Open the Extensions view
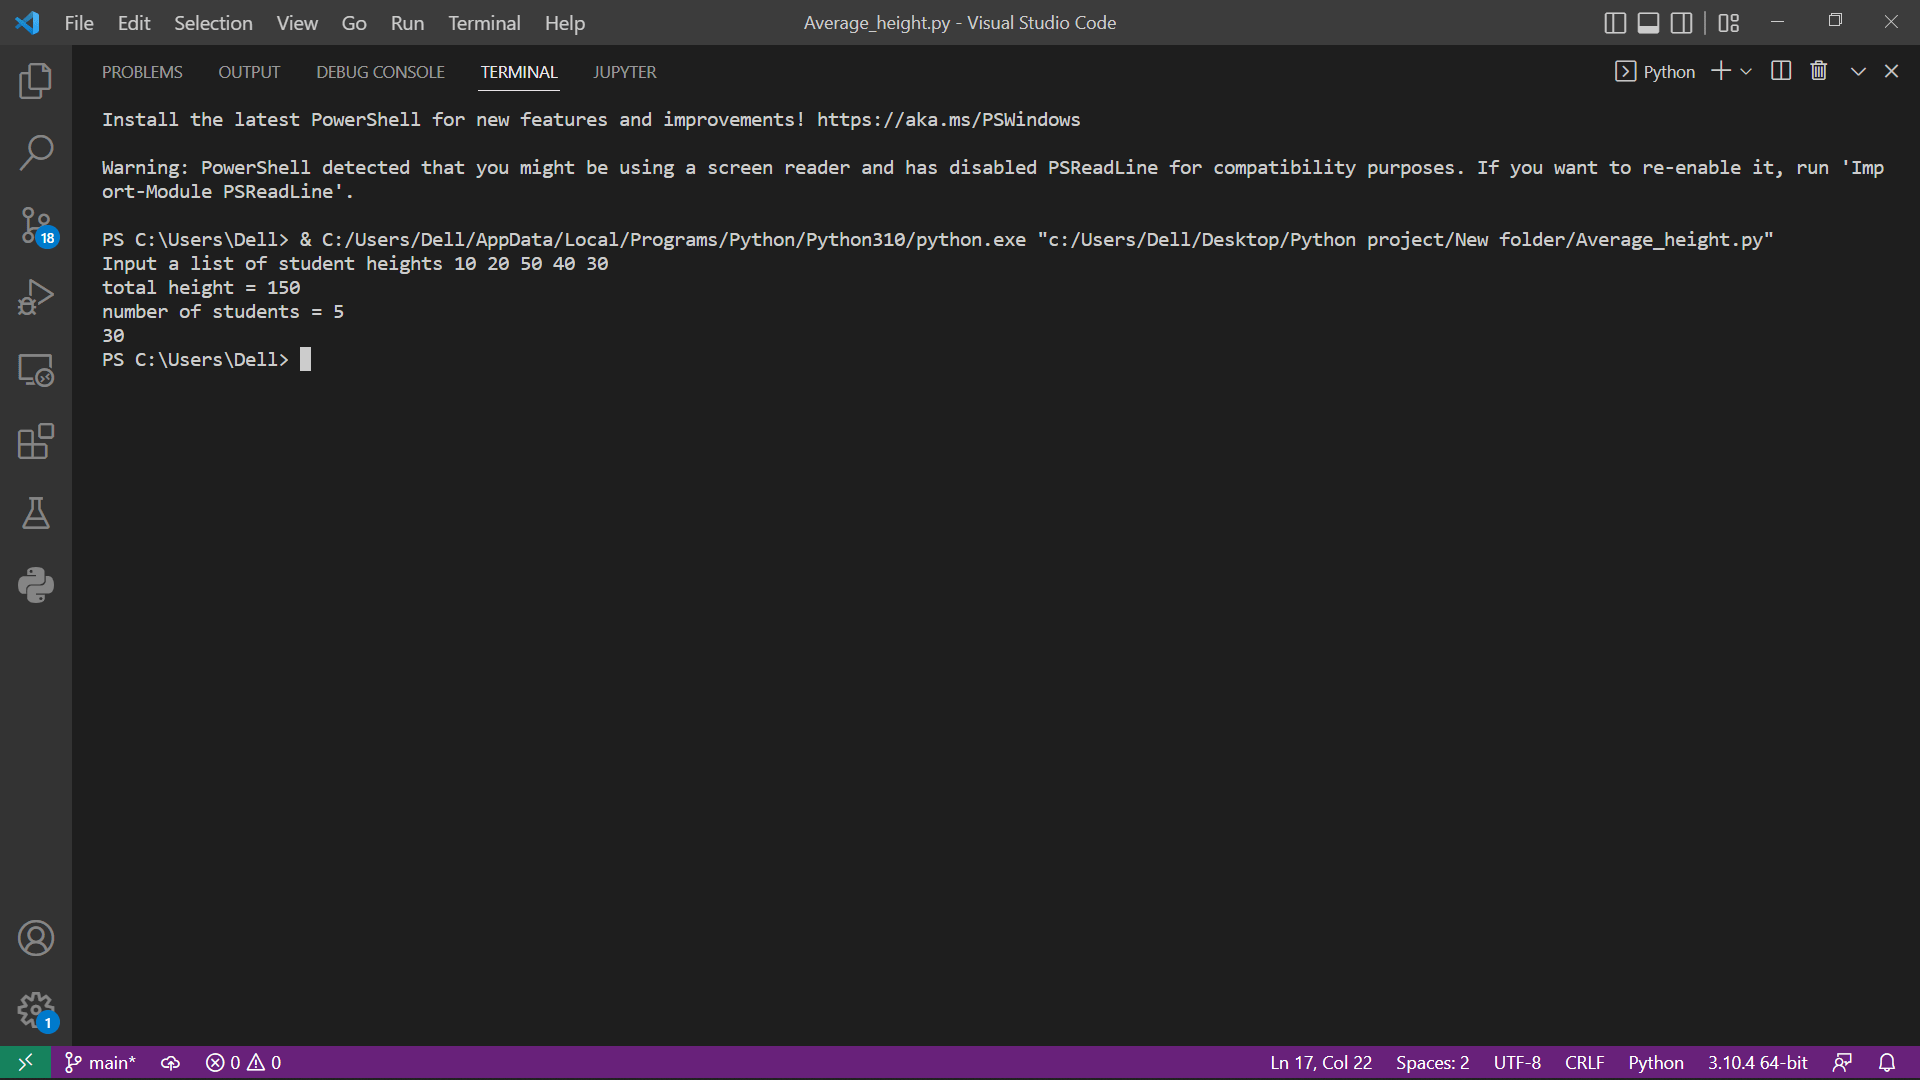1920x1080 pixels. (x=36, y=442)
